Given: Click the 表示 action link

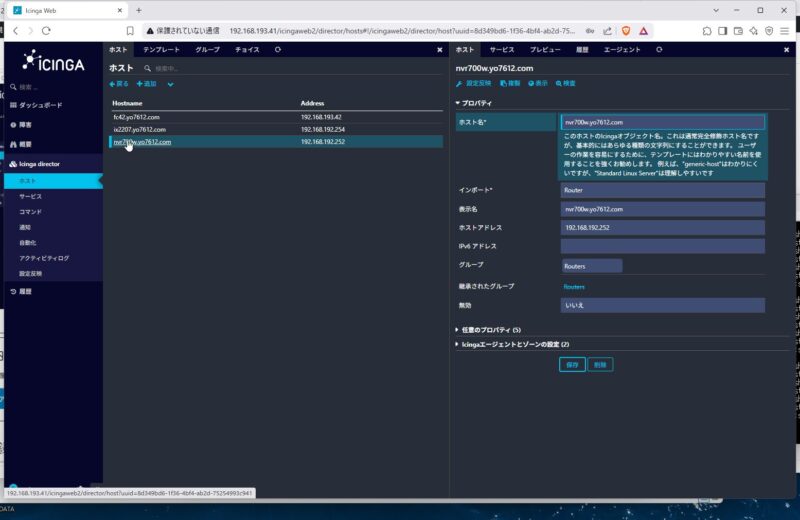Looking at the screenshot, I should pos(538,83).
